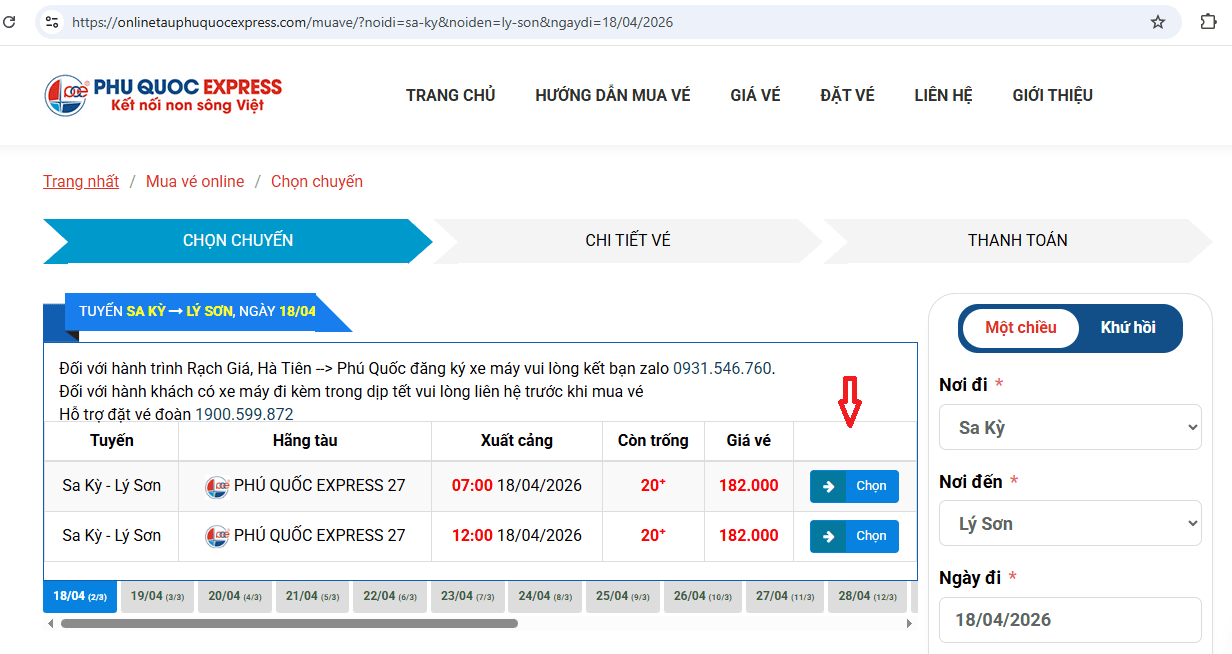
Task: Open the browser extensions puzzle icon
Action: tap(1208, 22)
